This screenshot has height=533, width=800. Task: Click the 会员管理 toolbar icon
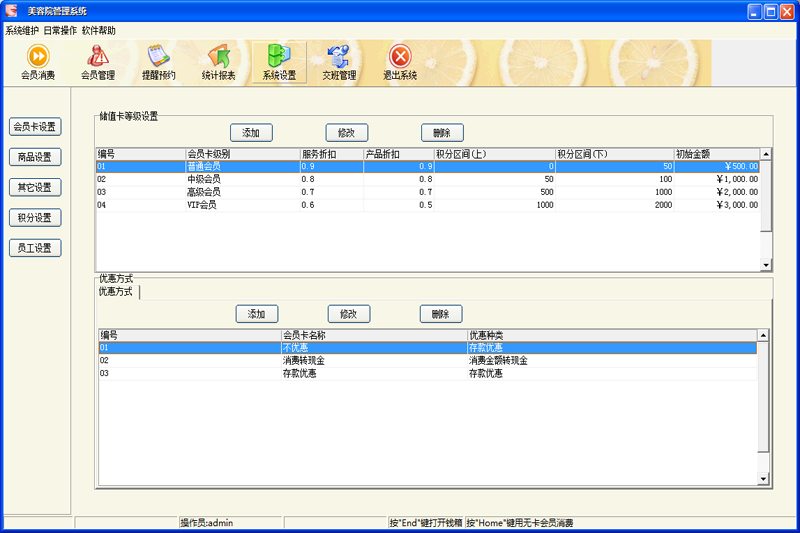98,63
